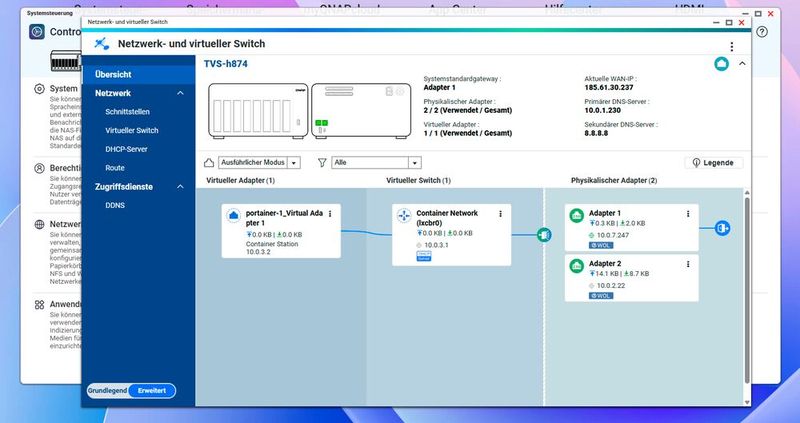Click the vertical scrollbar of the topology view

point(747,291)
